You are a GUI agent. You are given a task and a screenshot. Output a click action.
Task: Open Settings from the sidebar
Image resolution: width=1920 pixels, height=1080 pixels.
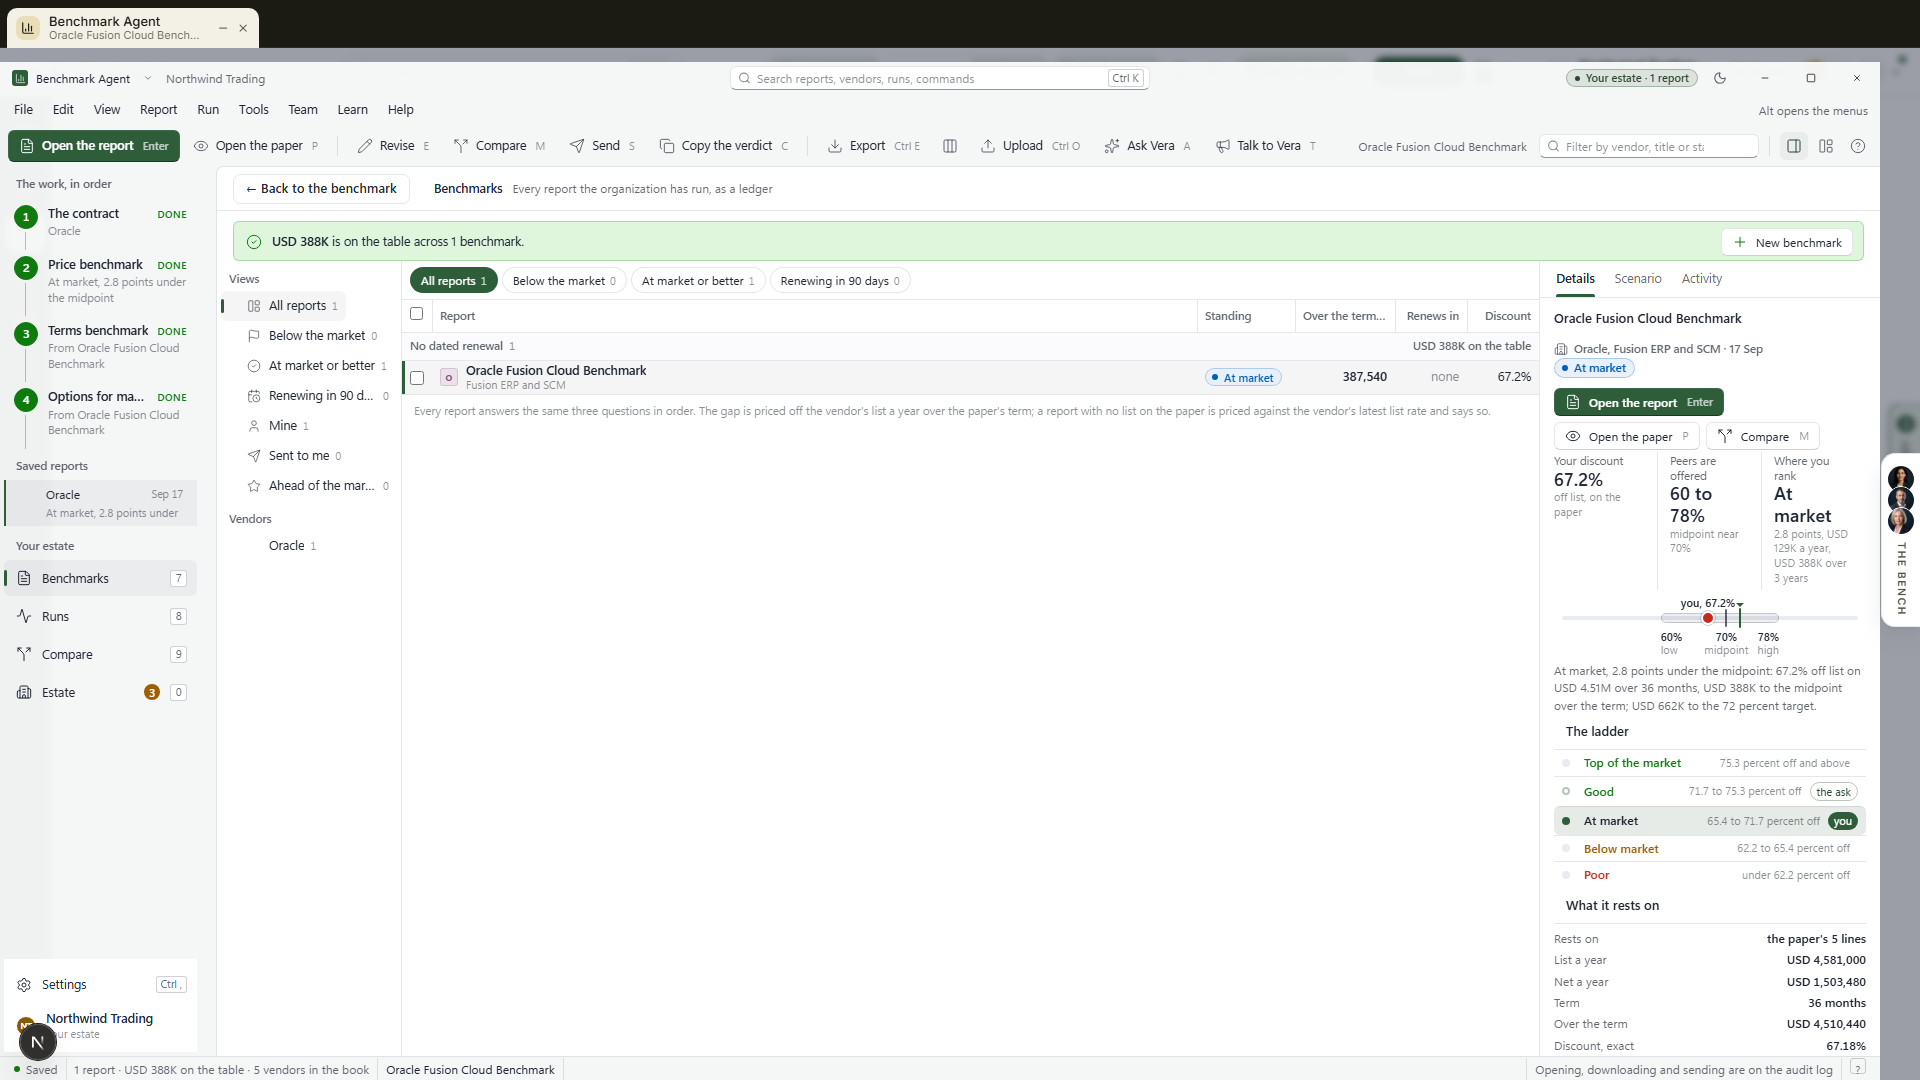click(100, 984)
